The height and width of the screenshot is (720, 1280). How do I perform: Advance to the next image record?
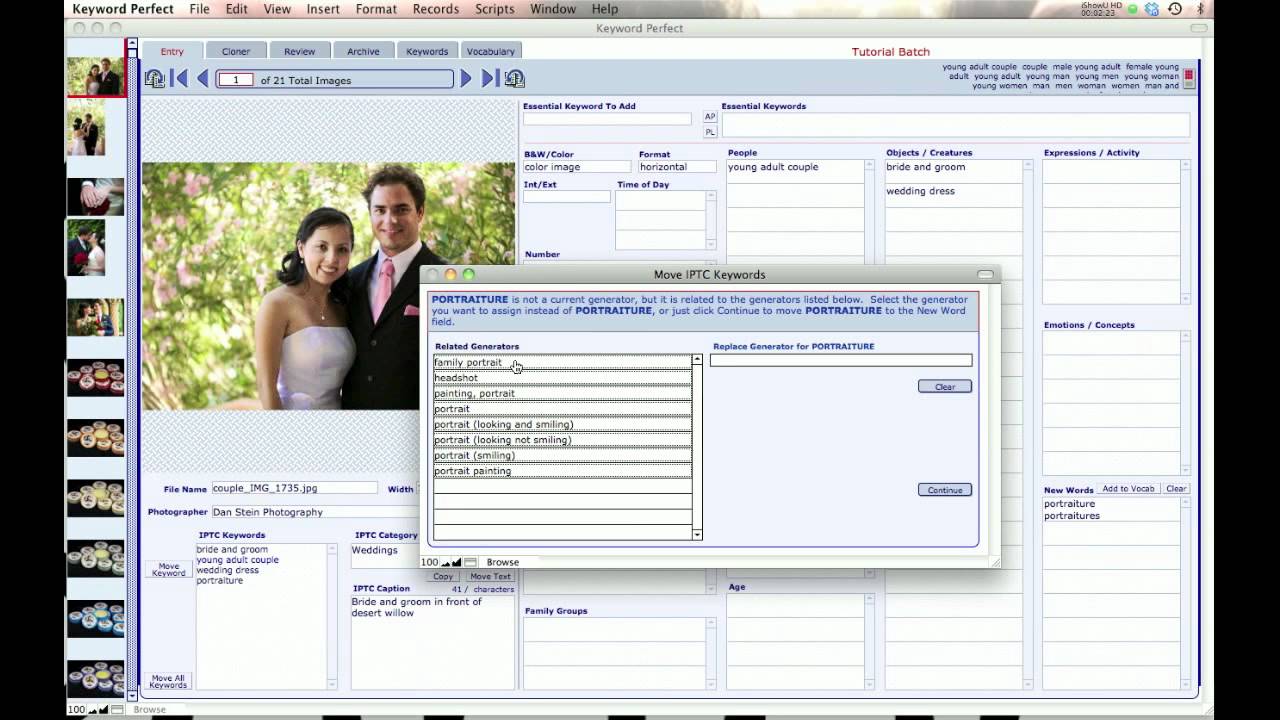coord(466,79)
